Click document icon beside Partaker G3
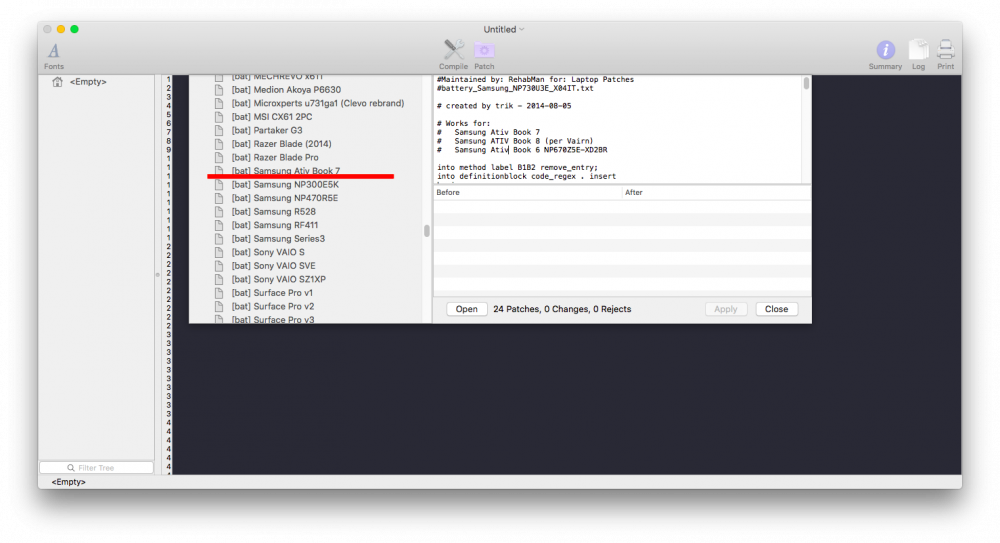The image size is (1000, 543). [219, 130]
